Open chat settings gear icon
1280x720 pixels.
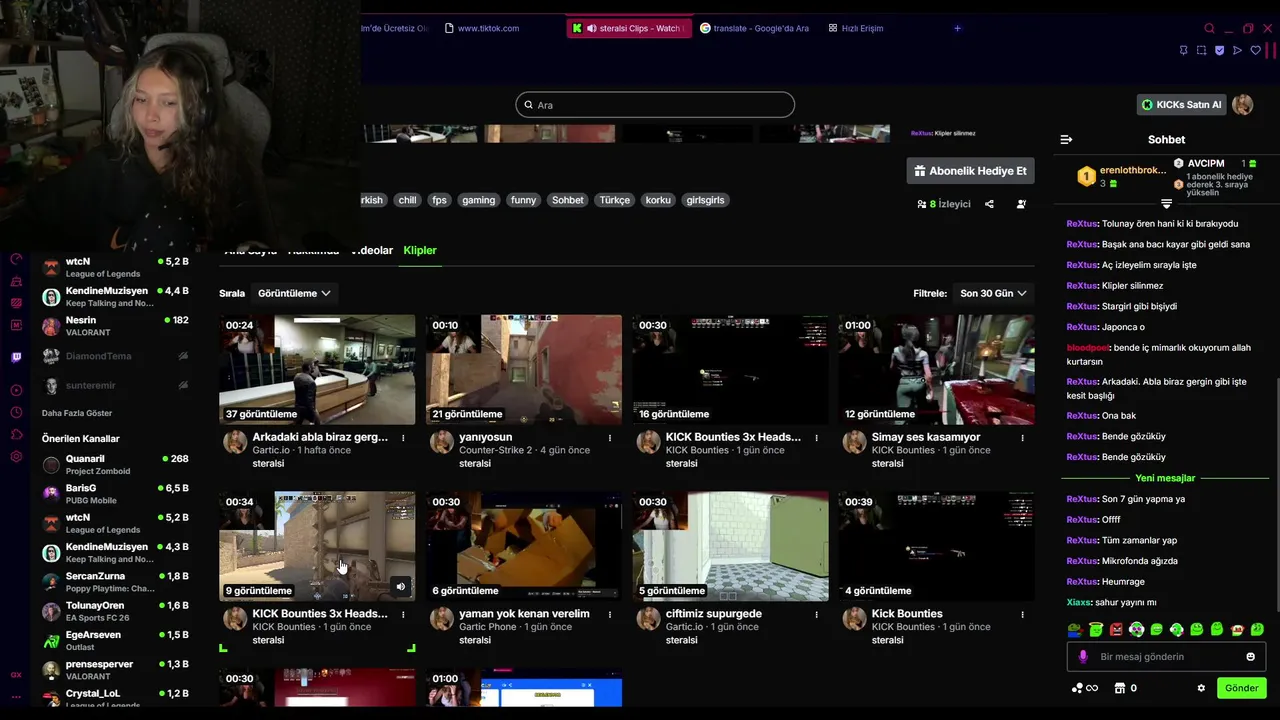click(x=1201, y=688)
